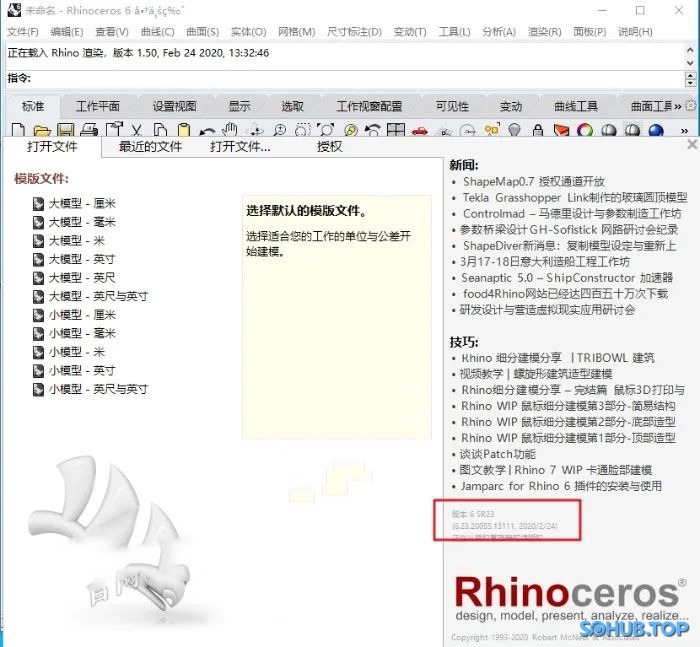This screenshot has width=700, height=647.
Task: Click the Open file folder icon
Action: tap(41, 130)
